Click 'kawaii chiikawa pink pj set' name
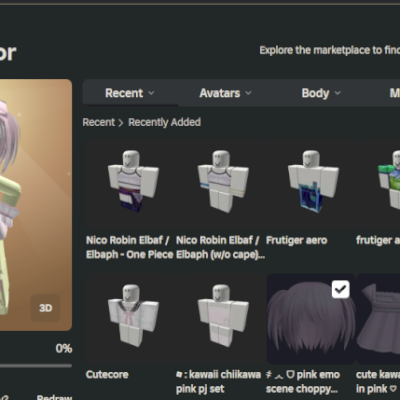Image resolution: width=400 pixels, height=400 pixels. coord(218,382)
